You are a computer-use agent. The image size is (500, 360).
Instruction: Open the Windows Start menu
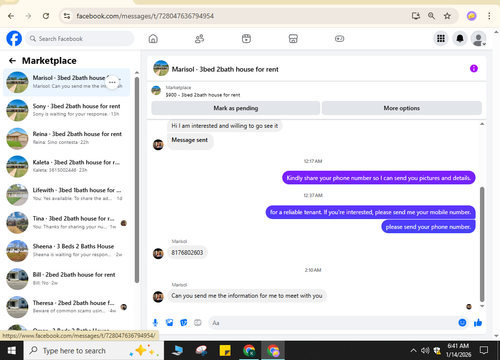click(12, 350)
